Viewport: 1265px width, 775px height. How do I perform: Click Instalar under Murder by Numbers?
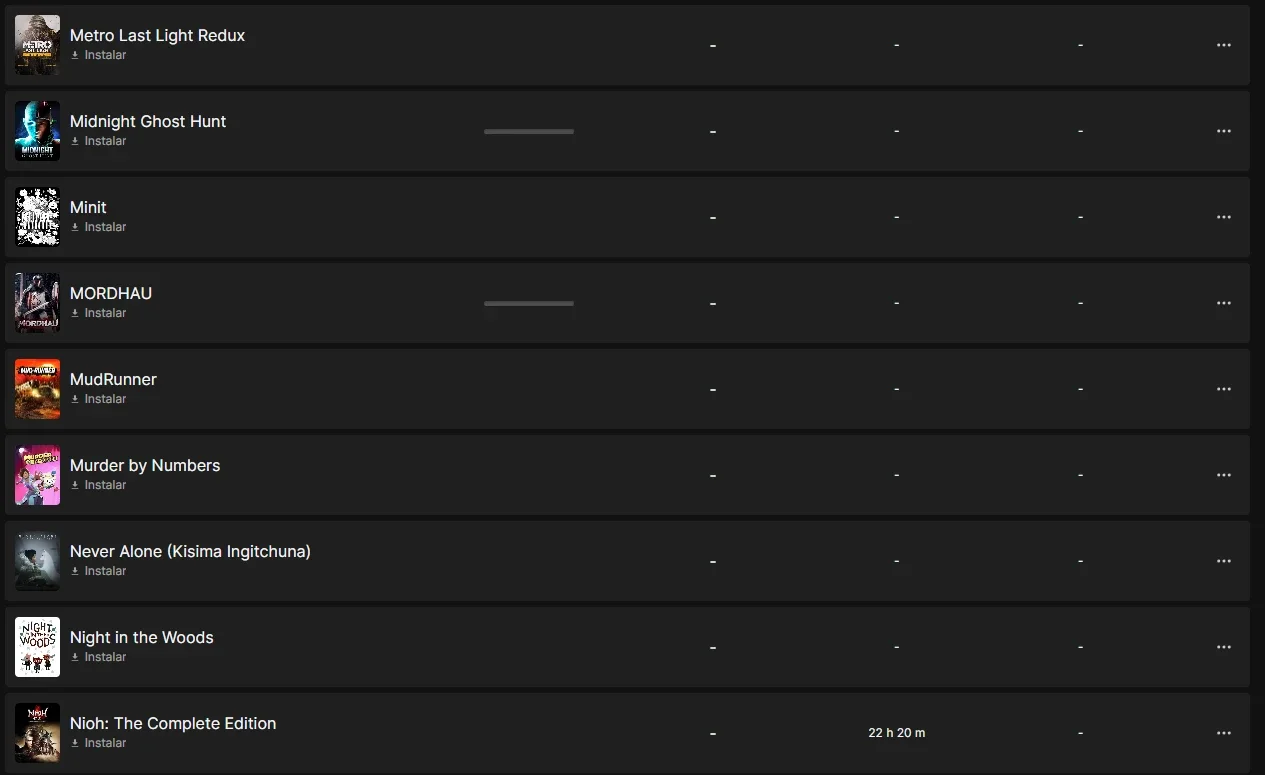pos(98,485)
